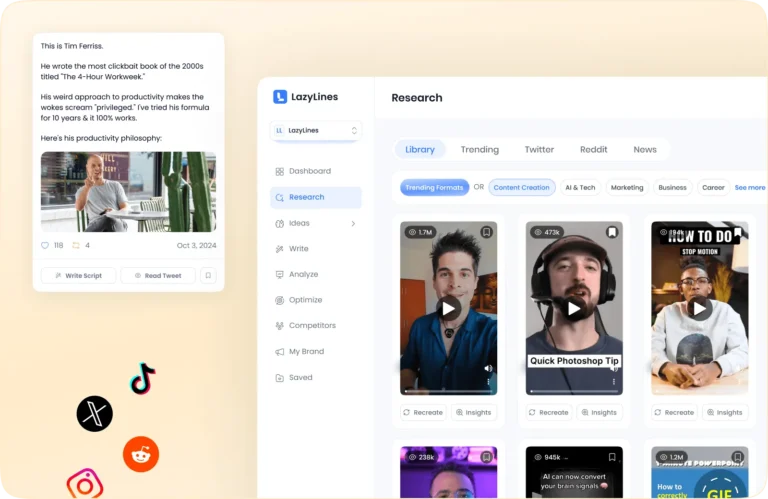768x499 pixels.
Task: Play the Stop Motion video
Action: (x=699, y=309)
